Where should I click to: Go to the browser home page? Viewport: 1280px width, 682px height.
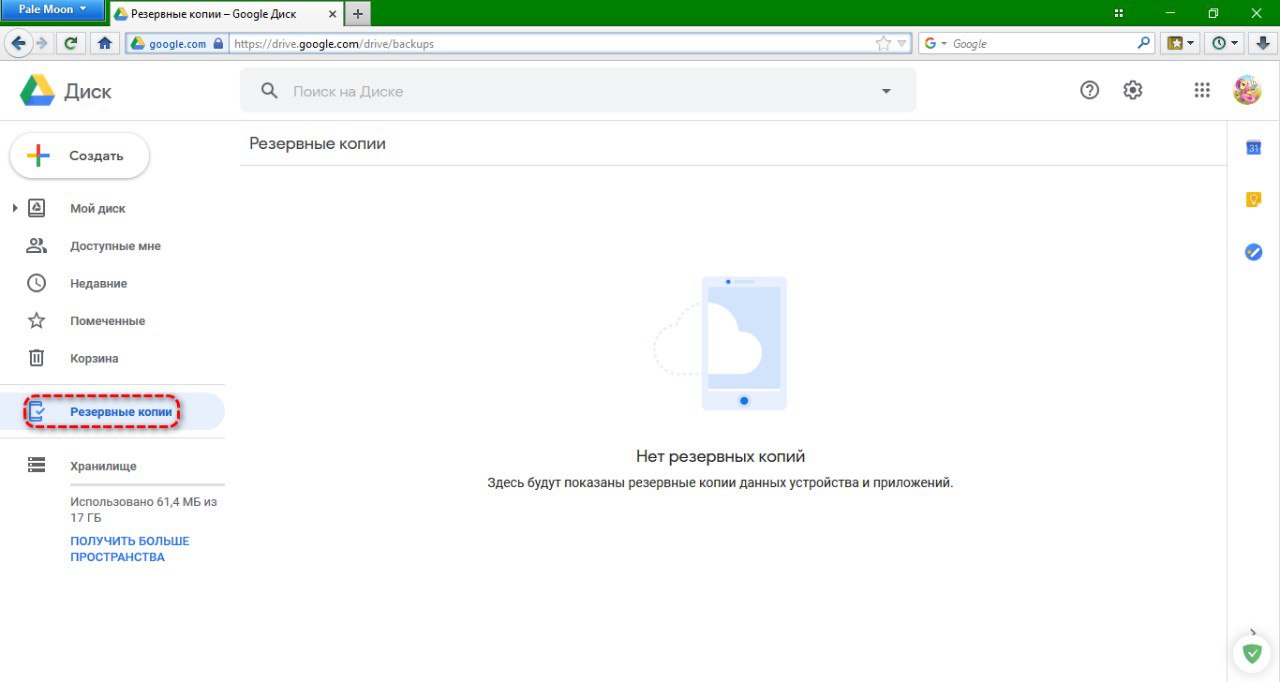[x=104, y=43]
